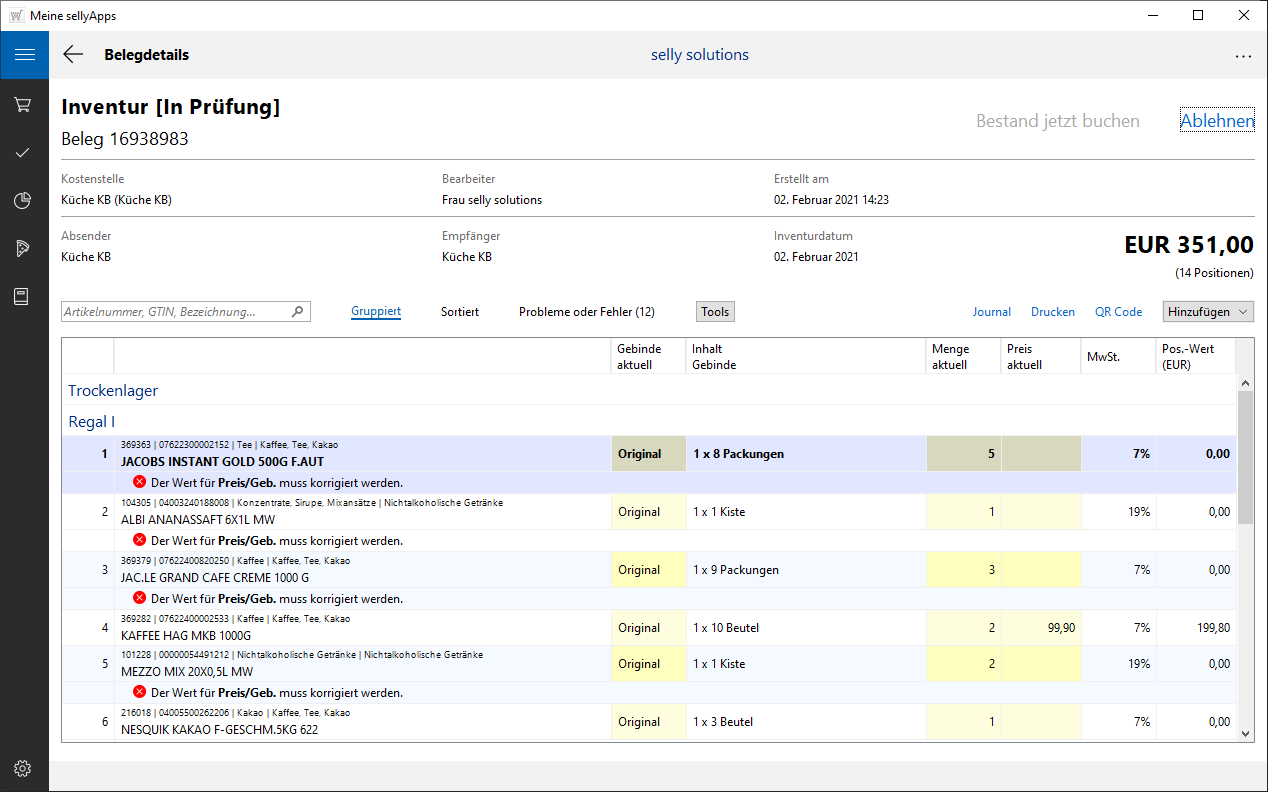Open settings gear in sidebar
The height and width of the screenshot is (792, 1268).
24,768
